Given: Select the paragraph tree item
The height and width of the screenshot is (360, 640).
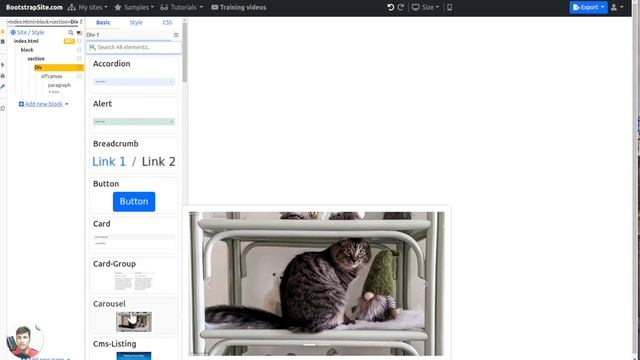Looking at the screenshot, I should coord(59,85).
